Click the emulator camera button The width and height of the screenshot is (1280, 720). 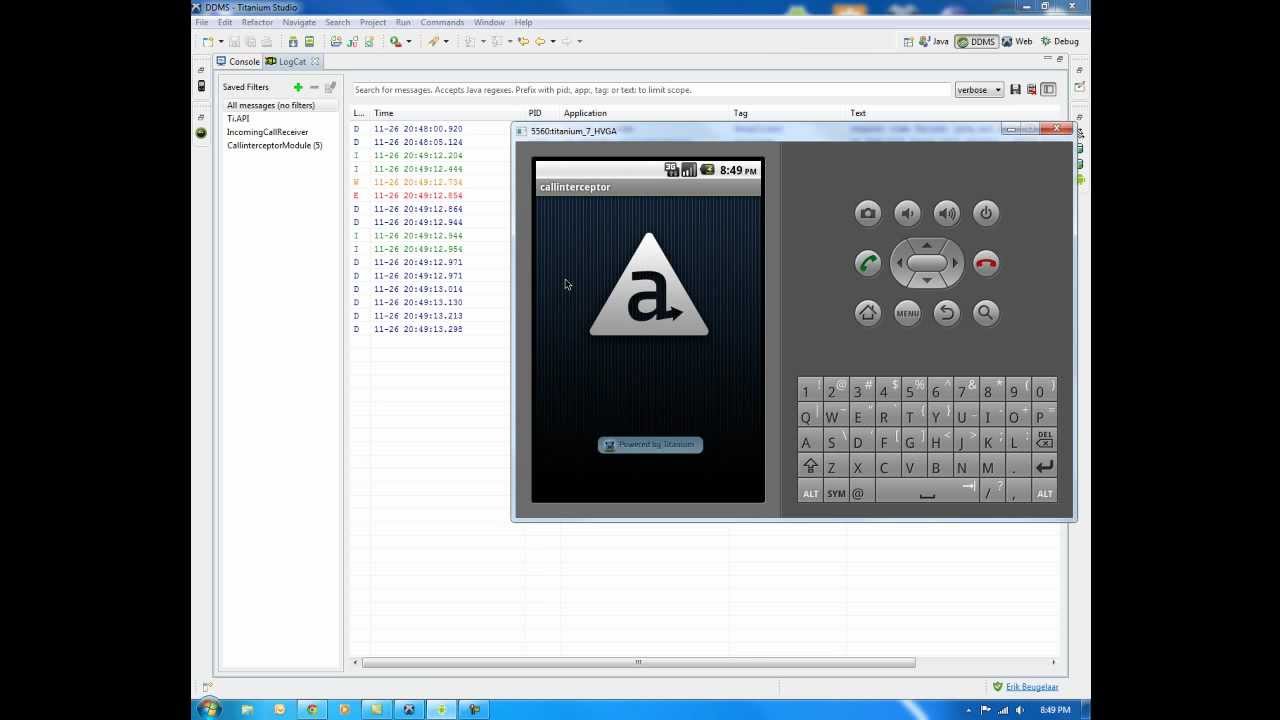pyautogui.click(x=868, y=213)
